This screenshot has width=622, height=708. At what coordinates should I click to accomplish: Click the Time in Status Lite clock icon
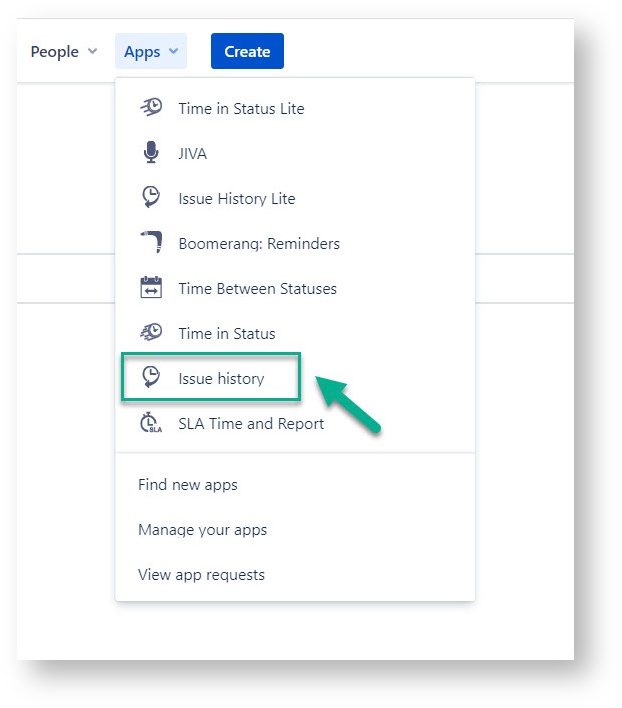pyautogui.click(x=151, y=108)
